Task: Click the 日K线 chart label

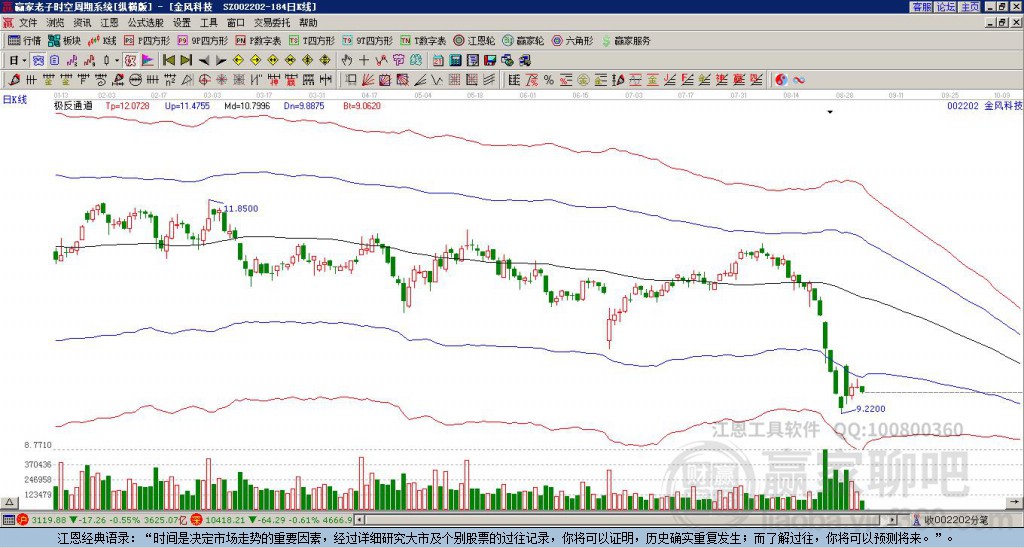Action: pos(15,99)
